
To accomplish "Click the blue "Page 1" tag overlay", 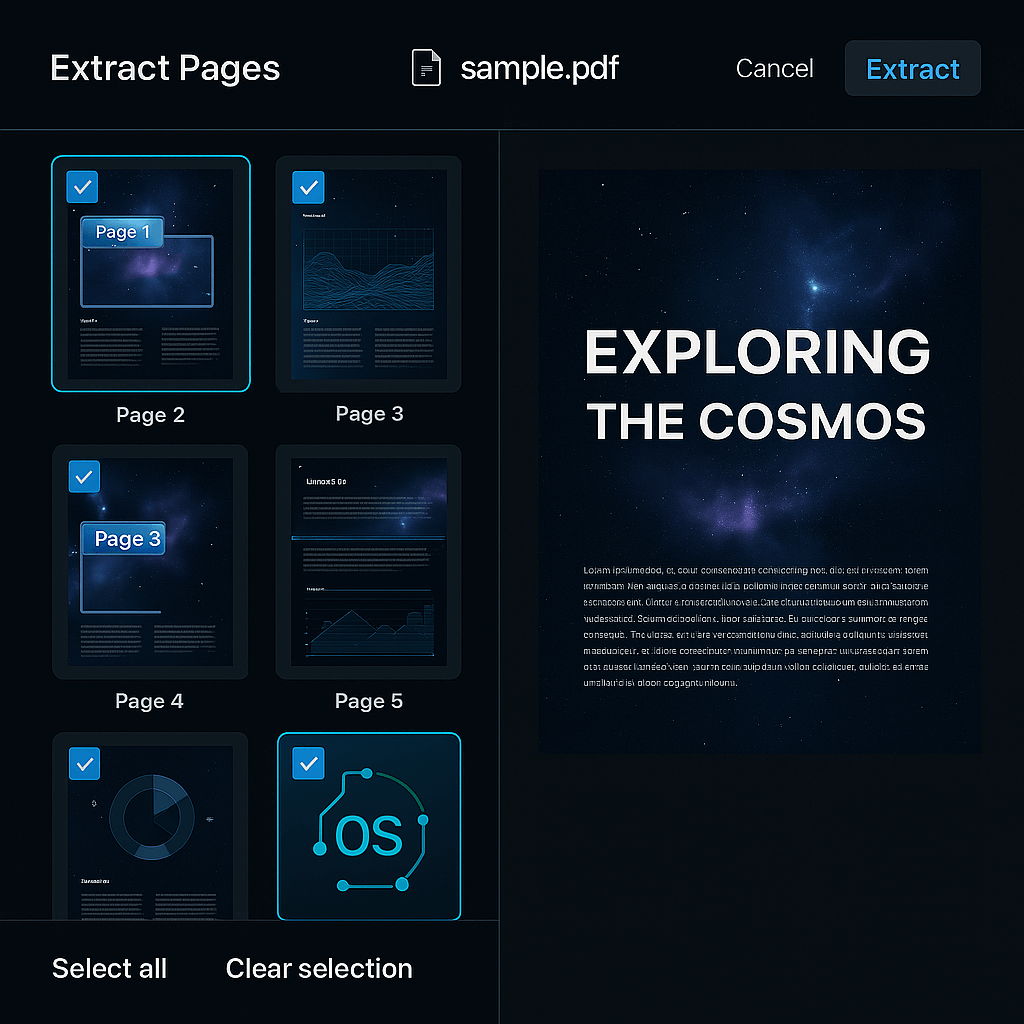I will coord(122,232).
